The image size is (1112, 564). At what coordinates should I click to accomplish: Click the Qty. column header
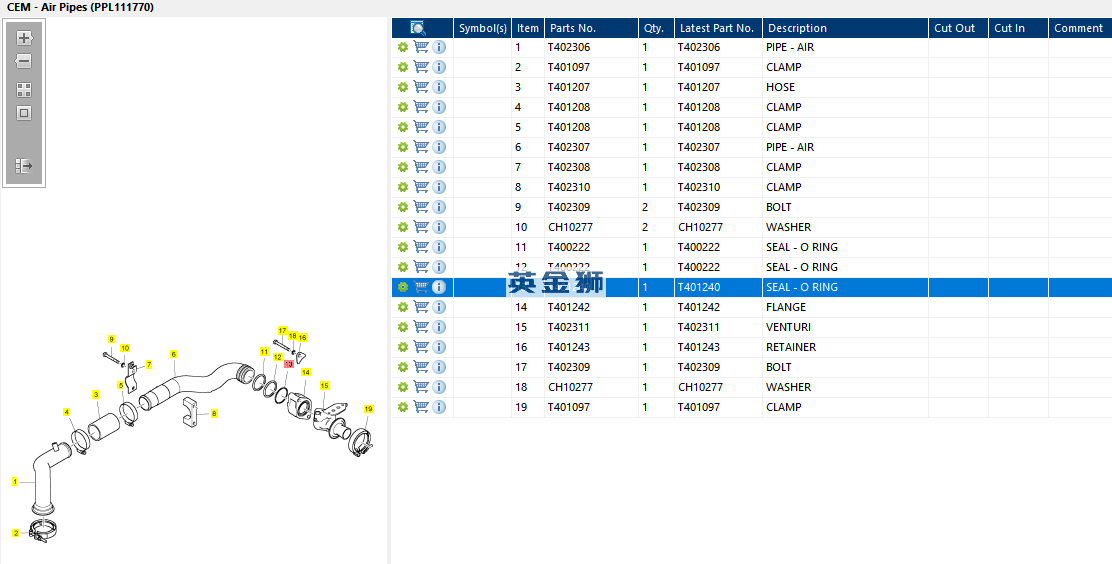(656, 28)
